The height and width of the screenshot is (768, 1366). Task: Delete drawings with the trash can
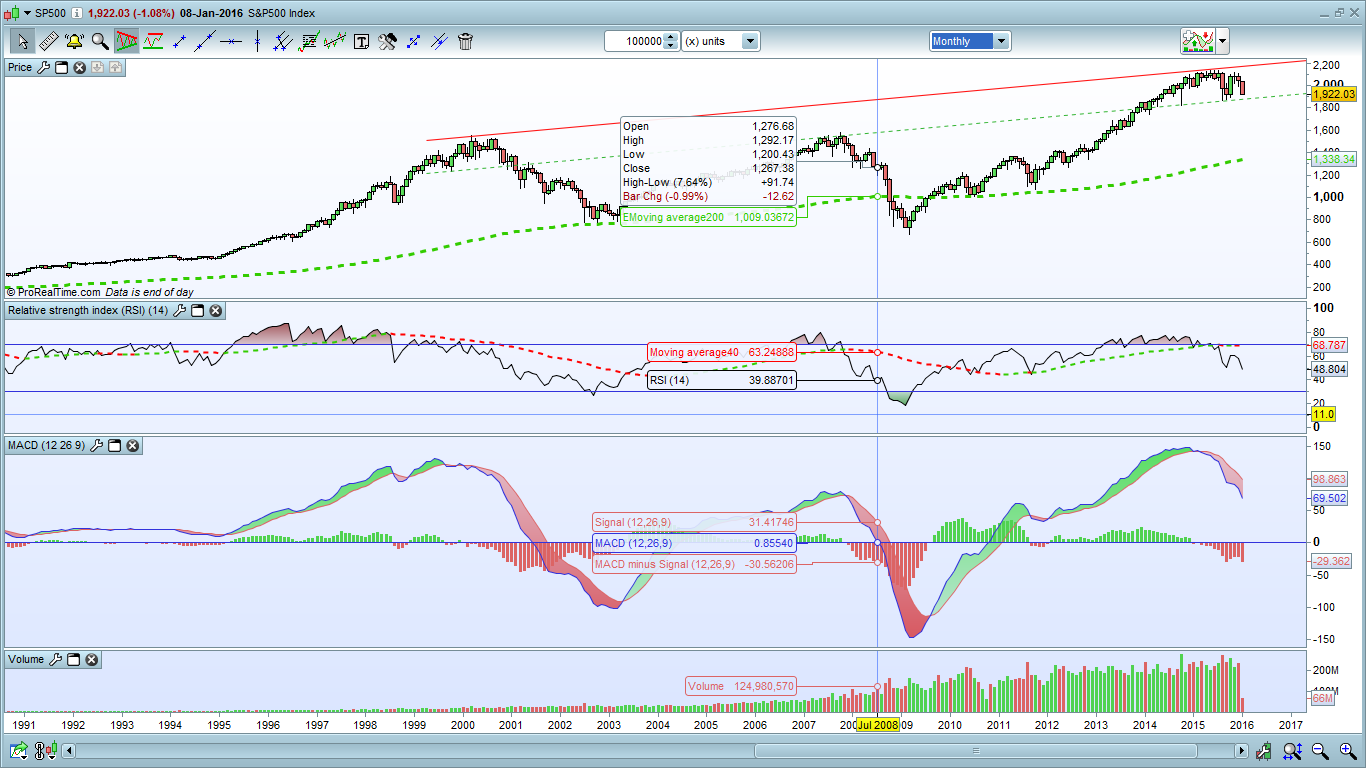click(466, 41)
